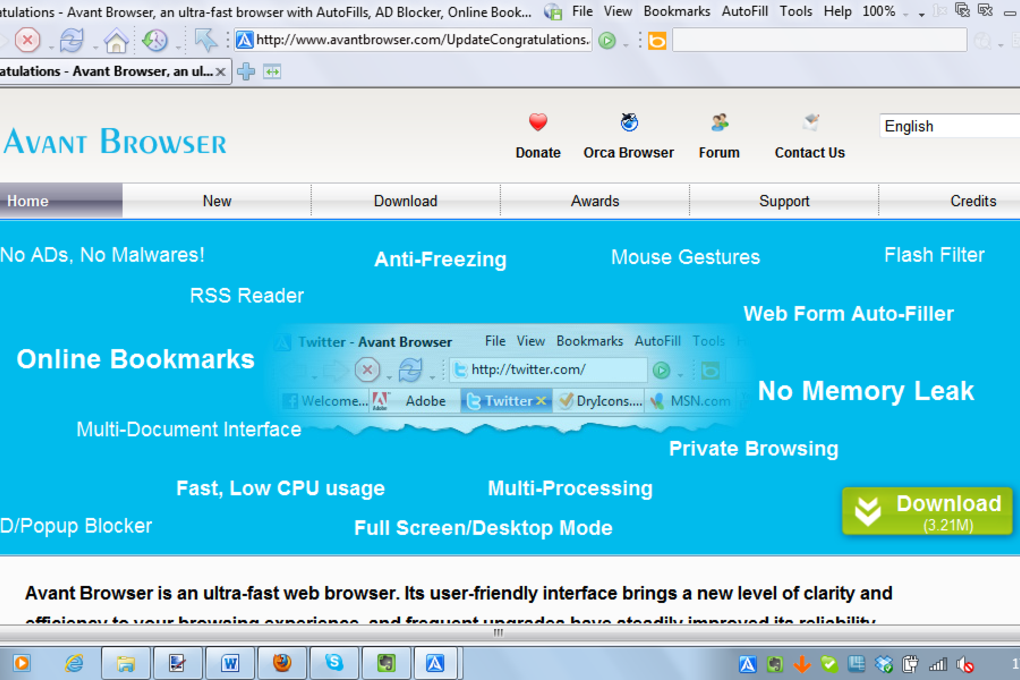Open the History clock icon

tap(155, 40)
